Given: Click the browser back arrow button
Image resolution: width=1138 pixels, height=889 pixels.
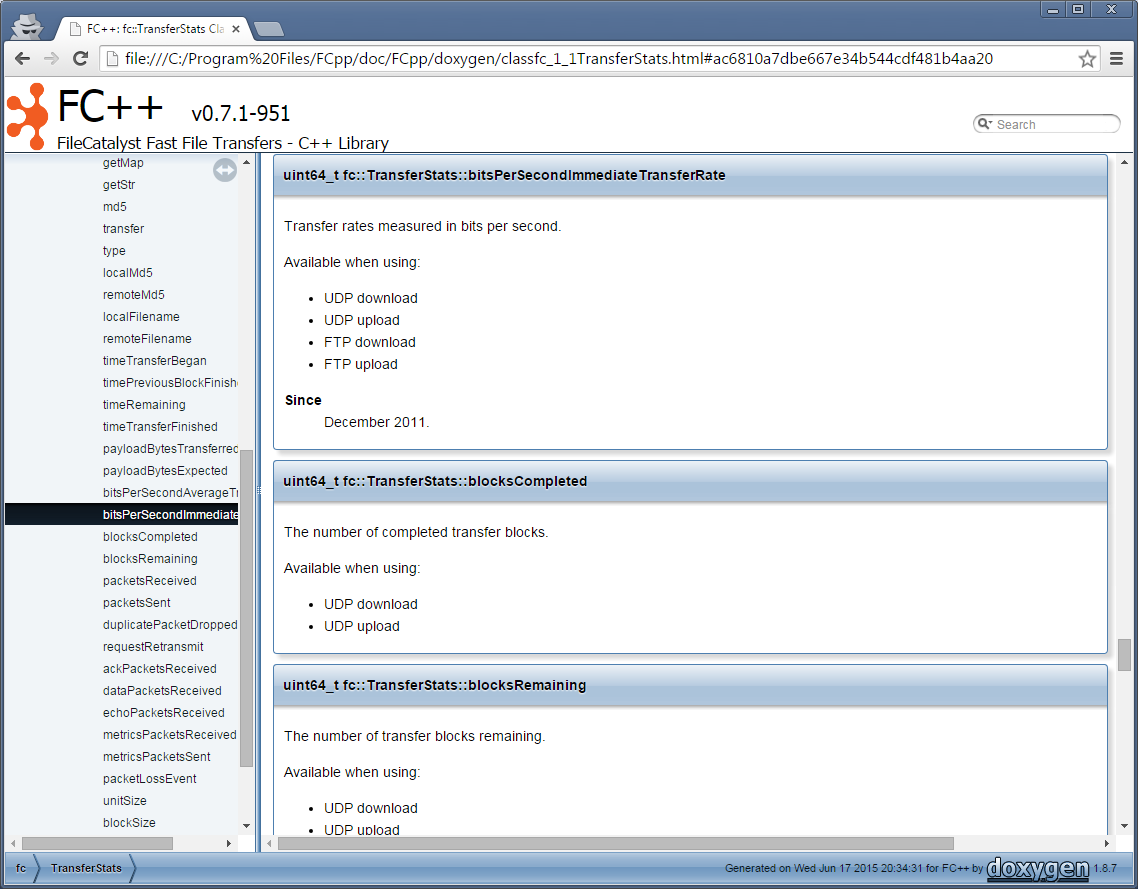Looking at the screenshot, I should click(x=22, y=59).
